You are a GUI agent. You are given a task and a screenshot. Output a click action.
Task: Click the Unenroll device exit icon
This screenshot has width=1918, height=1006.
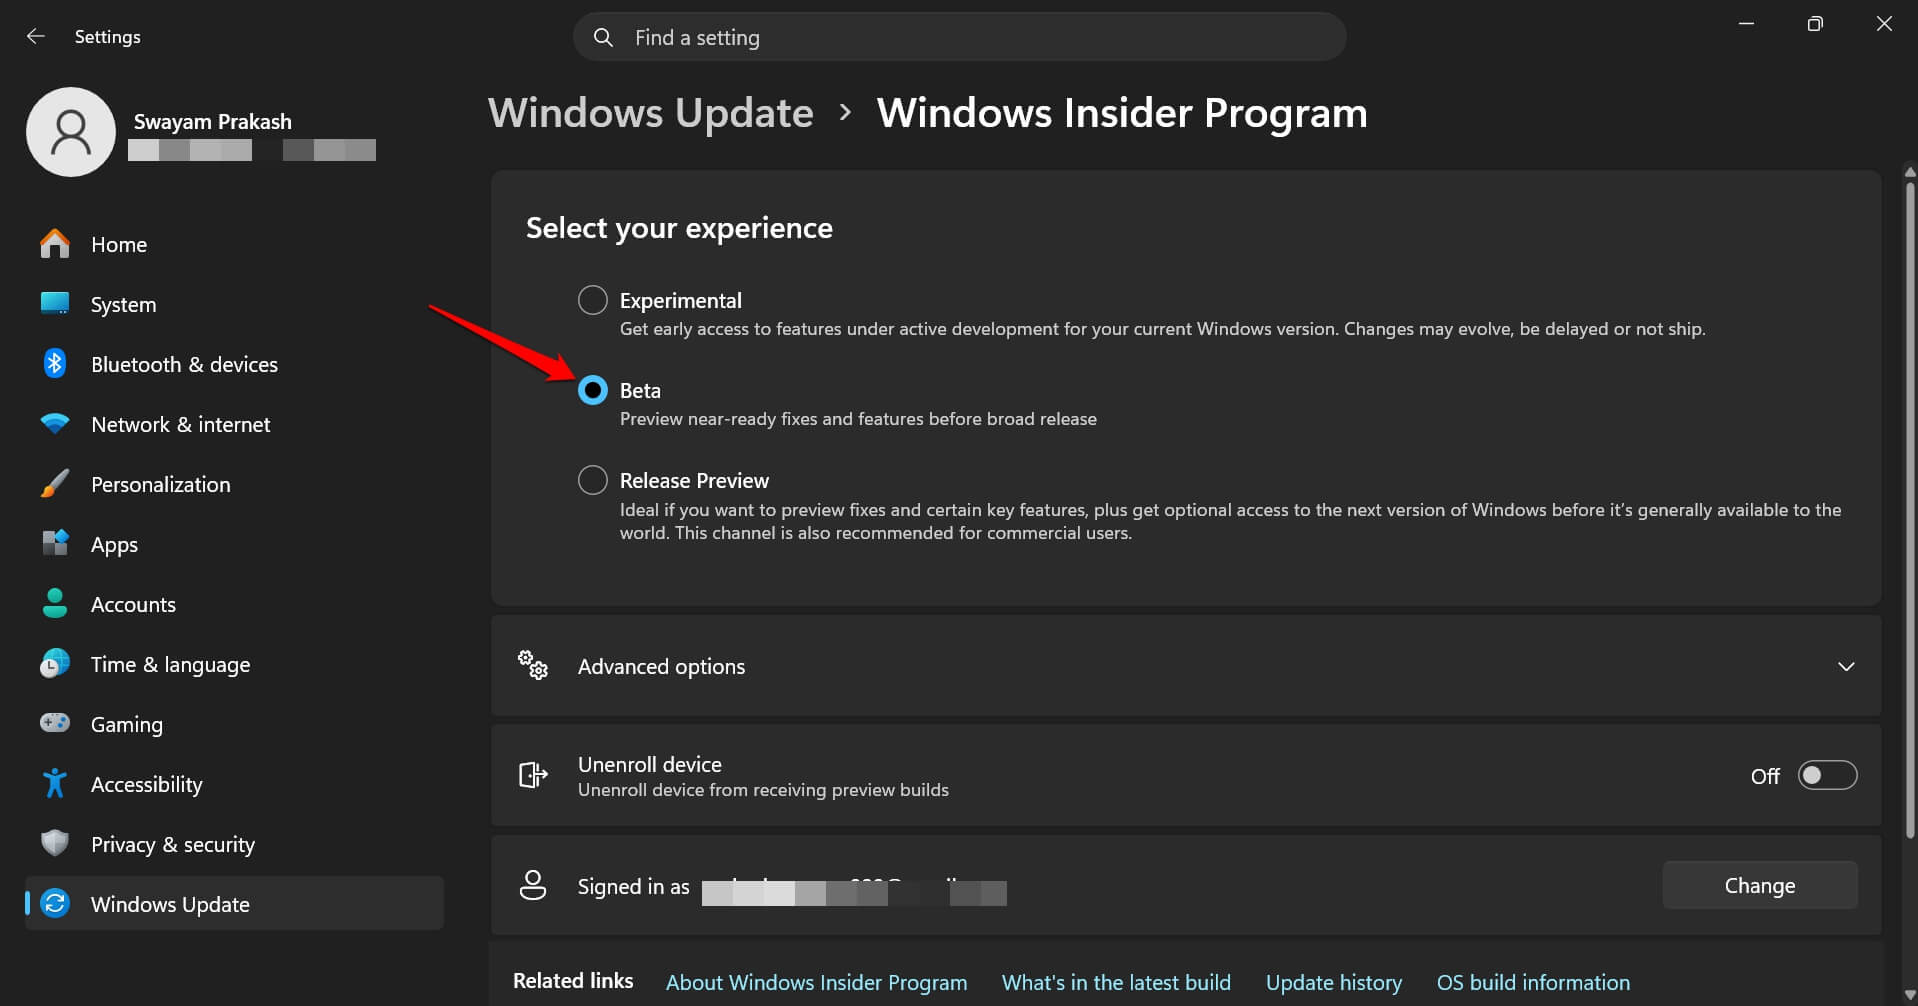[x=533, y=775]
